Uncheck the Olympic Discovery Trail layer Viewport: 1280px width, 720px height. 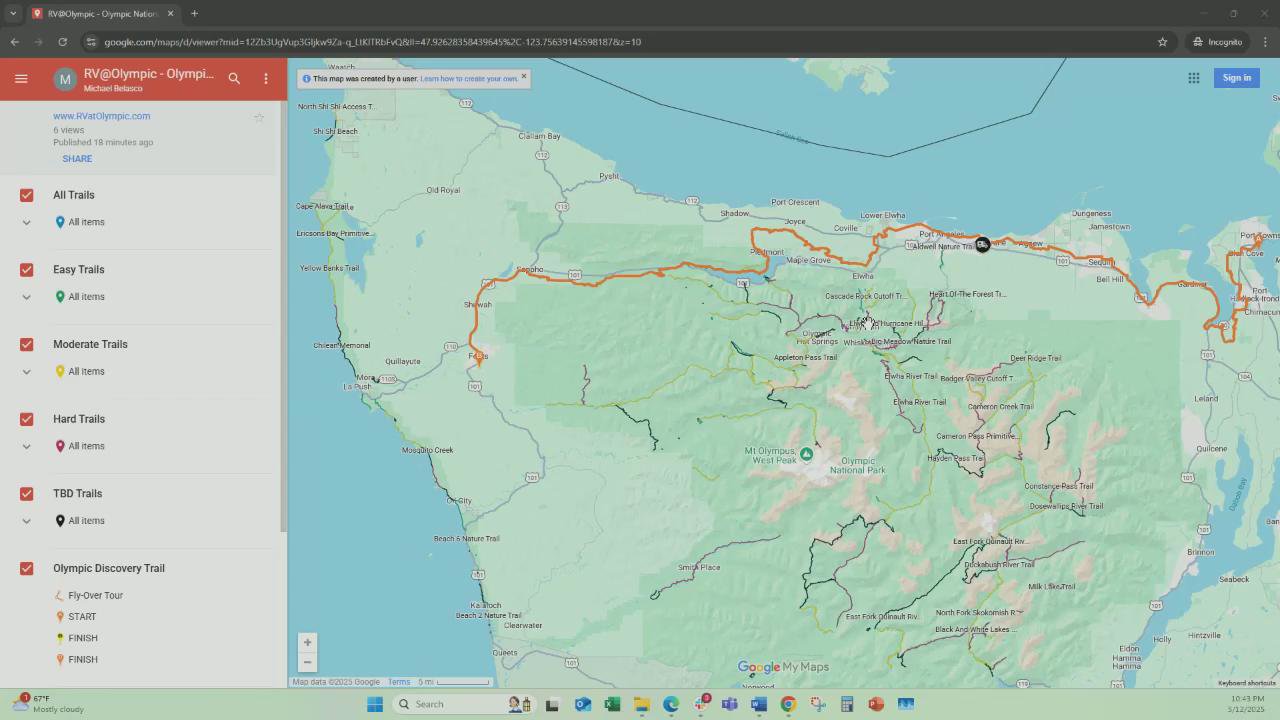pos(27,568)
